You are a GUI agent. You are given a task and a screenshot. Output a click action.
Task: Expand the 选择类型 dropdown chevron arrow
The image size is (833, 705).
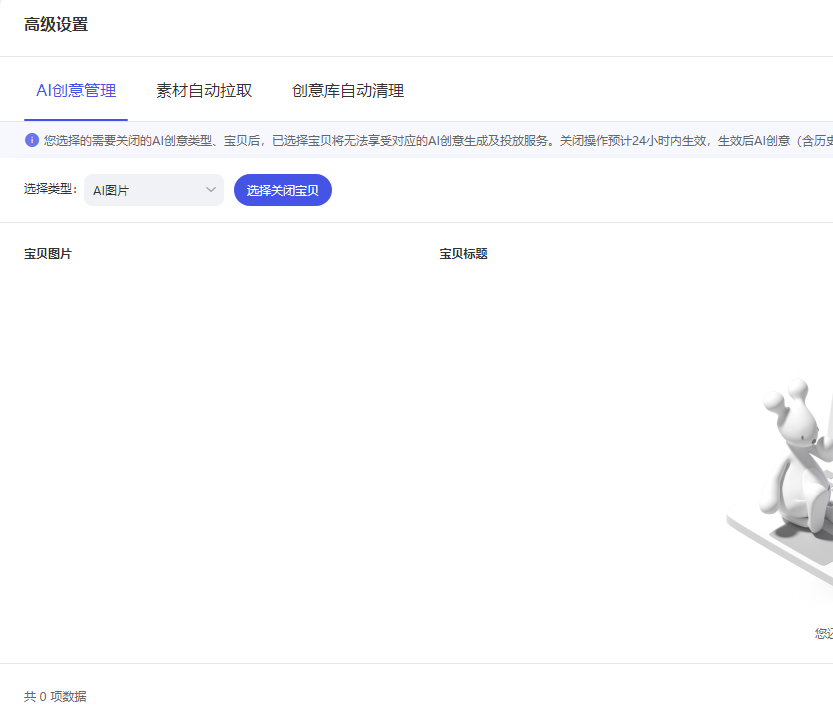pyautogui.click(x=211, y=190)
